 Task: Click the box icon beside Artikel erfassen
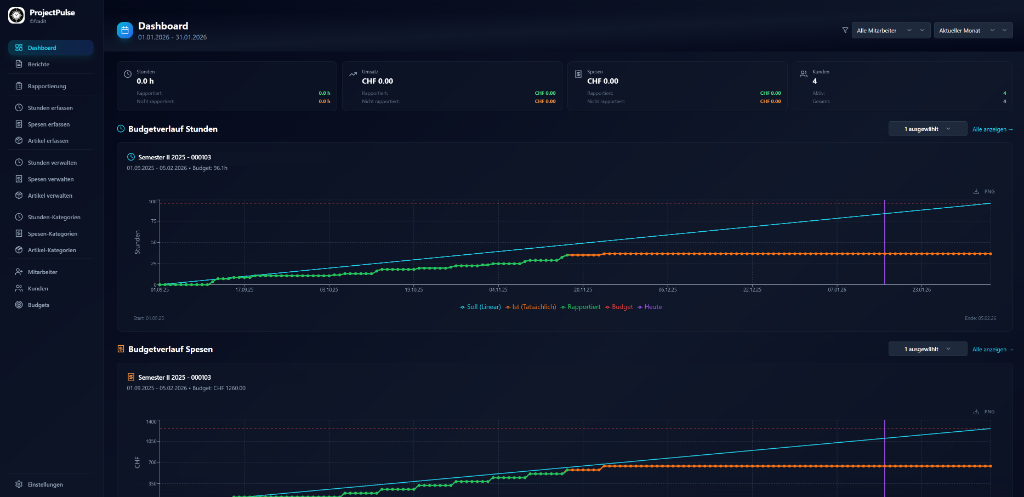click(19, 140)
